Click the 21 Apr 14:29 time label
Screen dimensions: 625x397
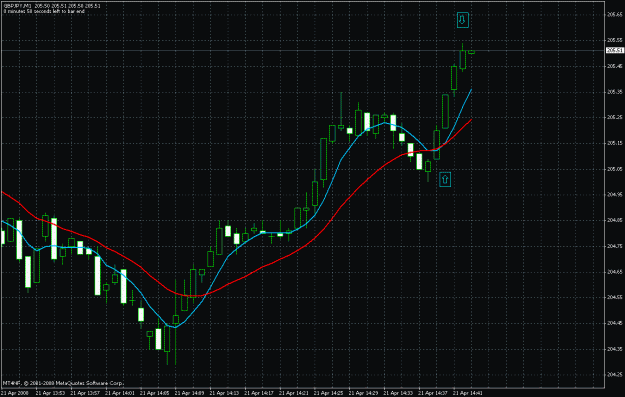pos(363,393)
